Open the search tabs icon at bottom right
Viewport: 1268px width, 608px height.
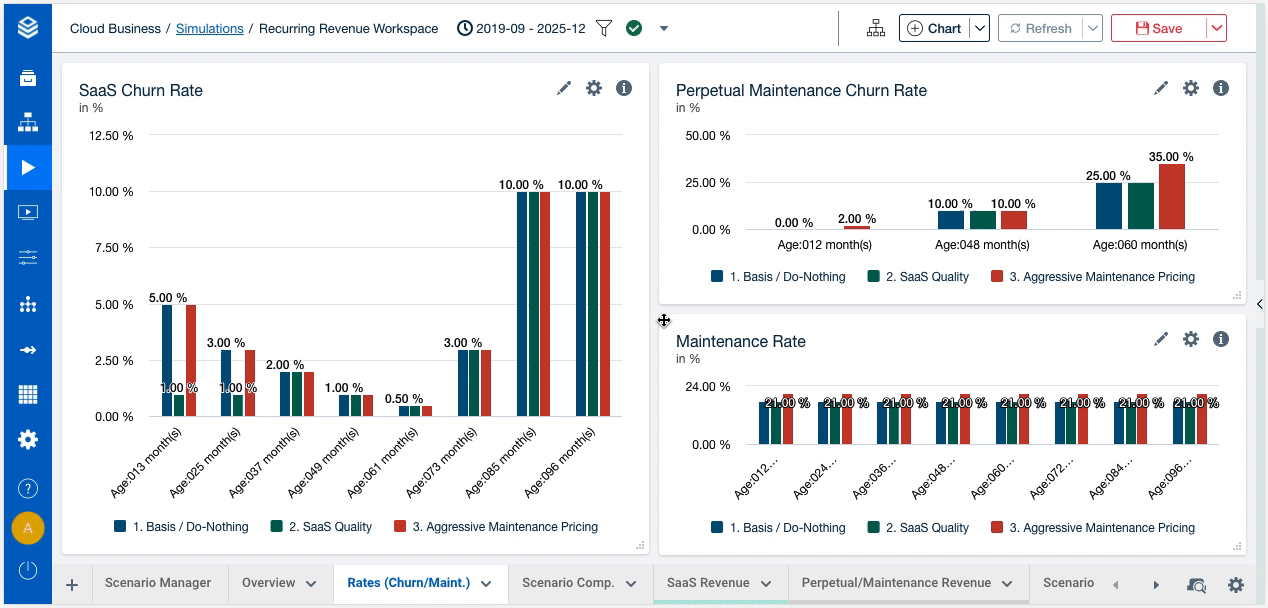(x=1196, y=585)
